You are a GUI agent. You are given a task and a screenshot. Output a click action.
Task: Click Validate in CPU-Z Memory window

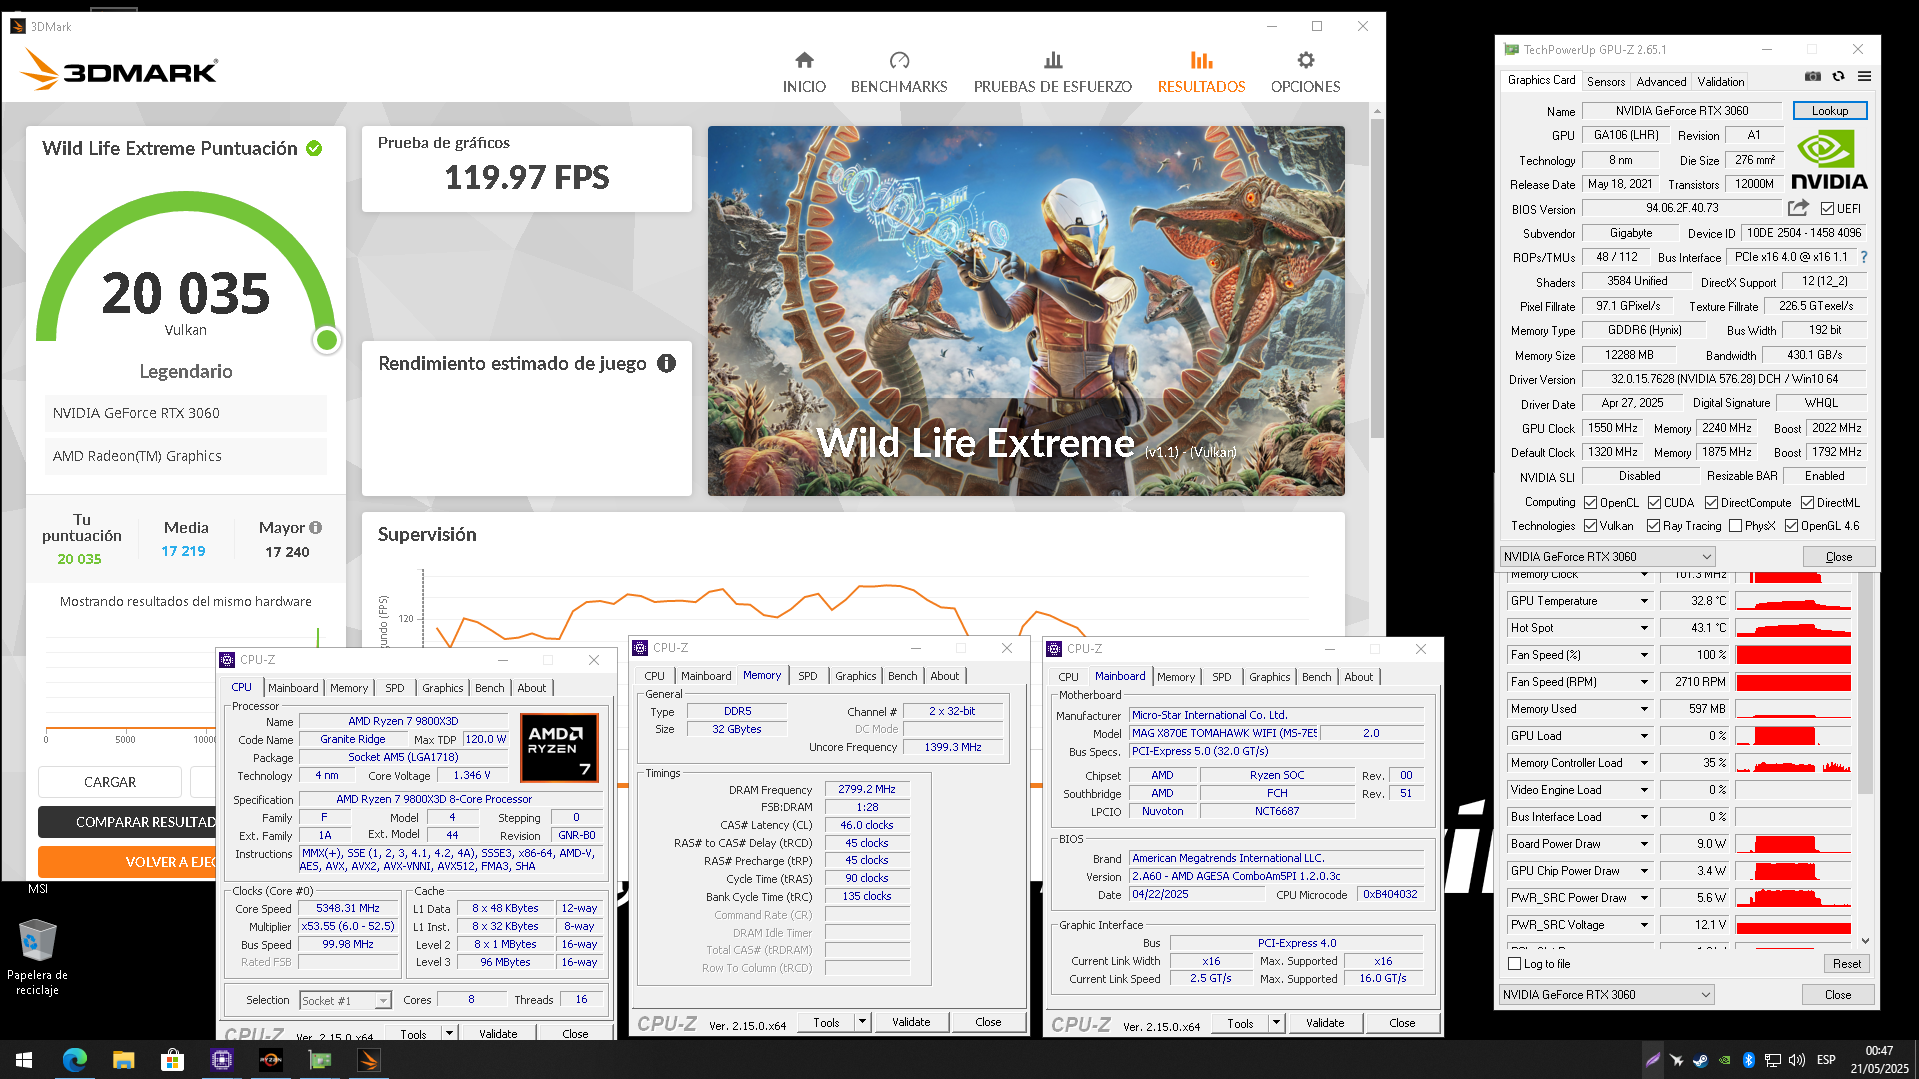[911, 1022]
